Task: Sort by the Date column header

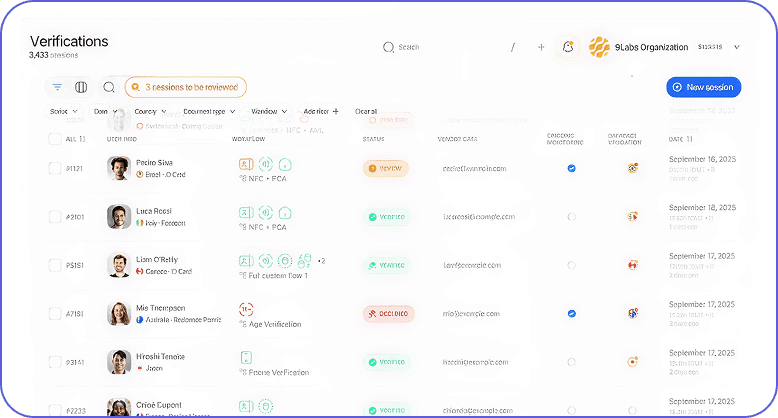Action: [x=680, y=139]
